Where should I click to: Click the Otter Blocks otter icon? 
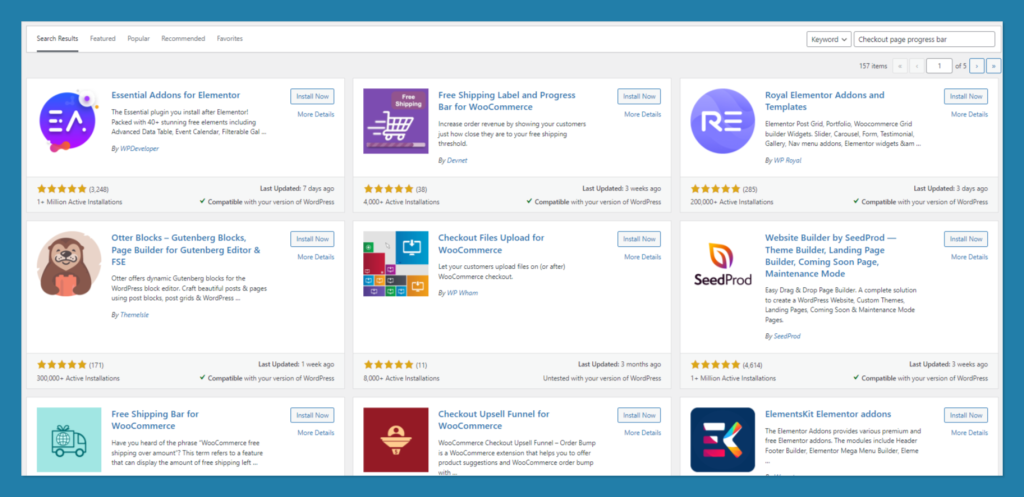click(x=69, y=264)
